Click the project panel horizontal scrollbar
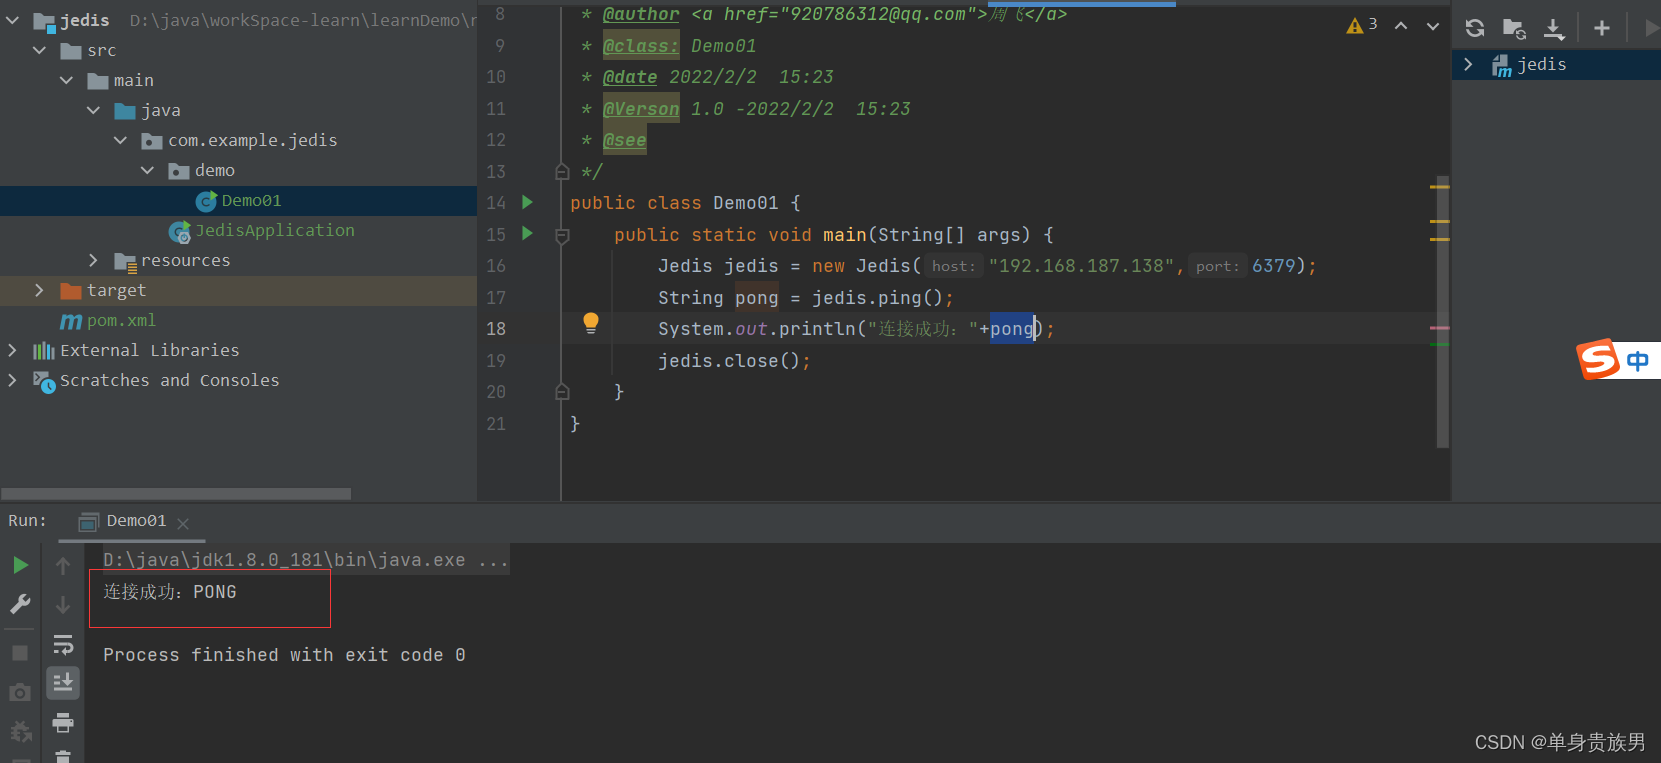The image size is (1661, 763). pos(176,494)
